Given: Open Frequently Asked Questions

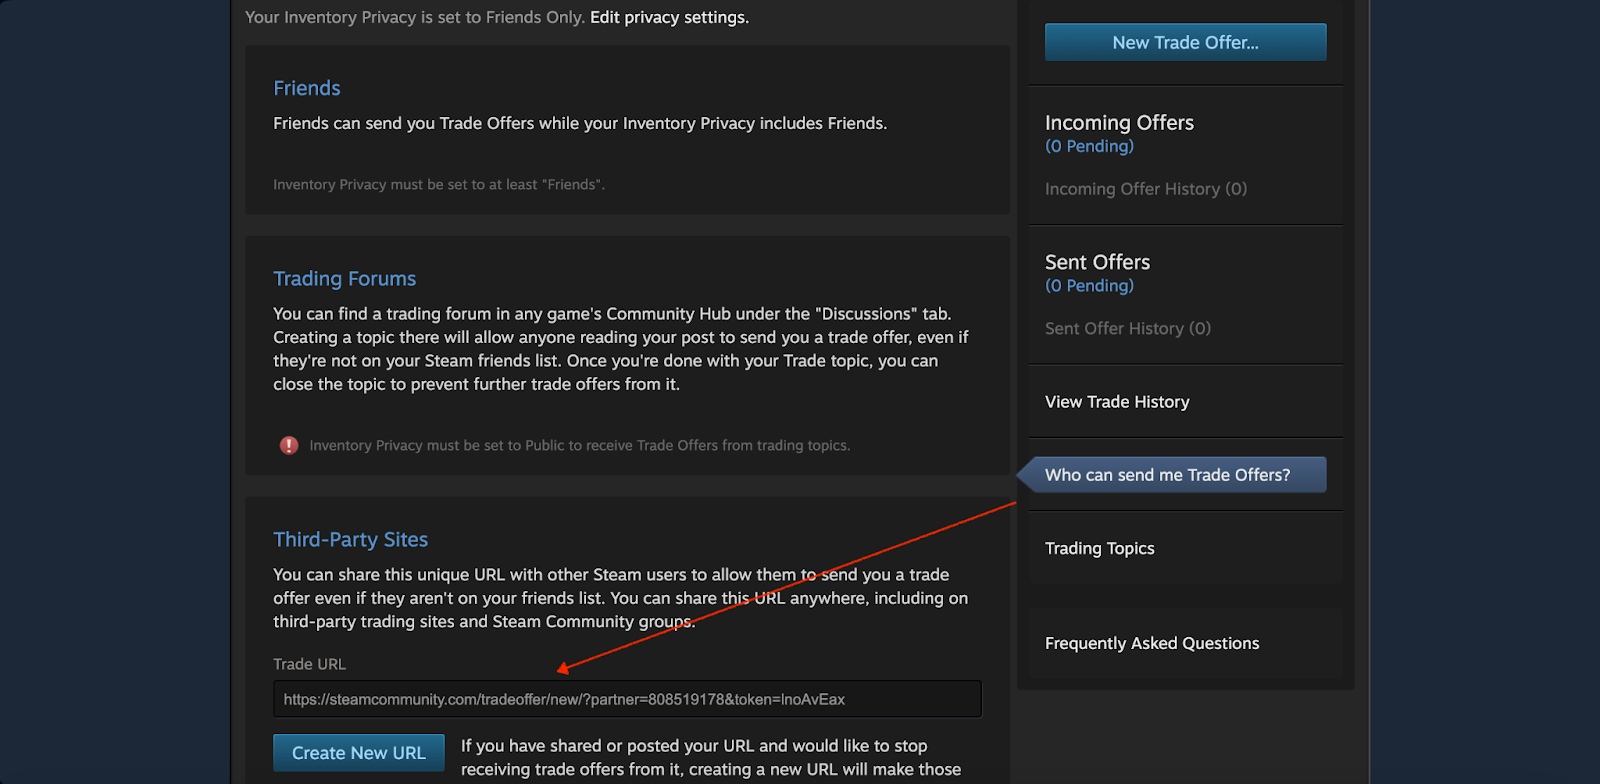Looking at the screenshot, I should pos(1151,643).
